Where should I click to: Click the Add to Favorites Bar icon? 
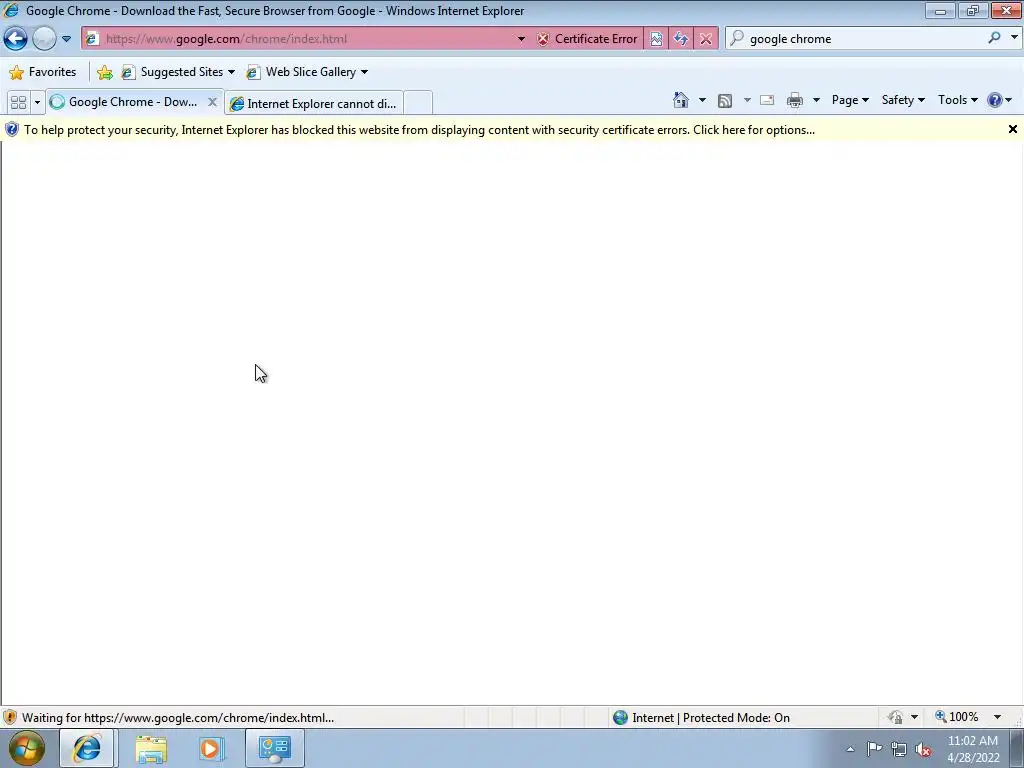pyautogui.click(x=104, y=72)
